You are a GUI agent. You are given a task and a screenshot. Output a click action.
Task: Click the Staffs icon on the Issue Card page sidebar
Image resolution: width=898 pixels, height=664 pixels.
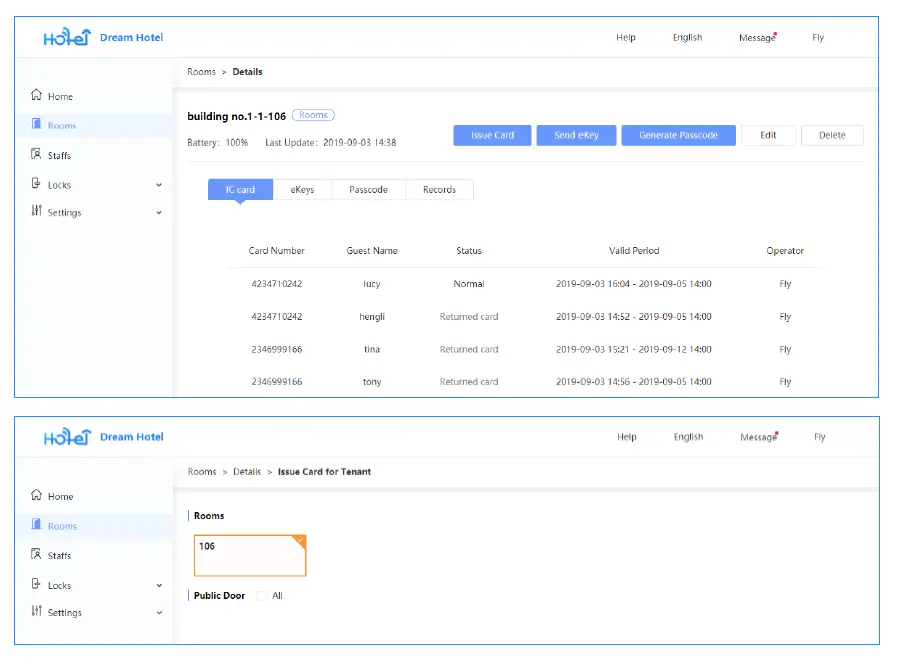click(36, 555)
